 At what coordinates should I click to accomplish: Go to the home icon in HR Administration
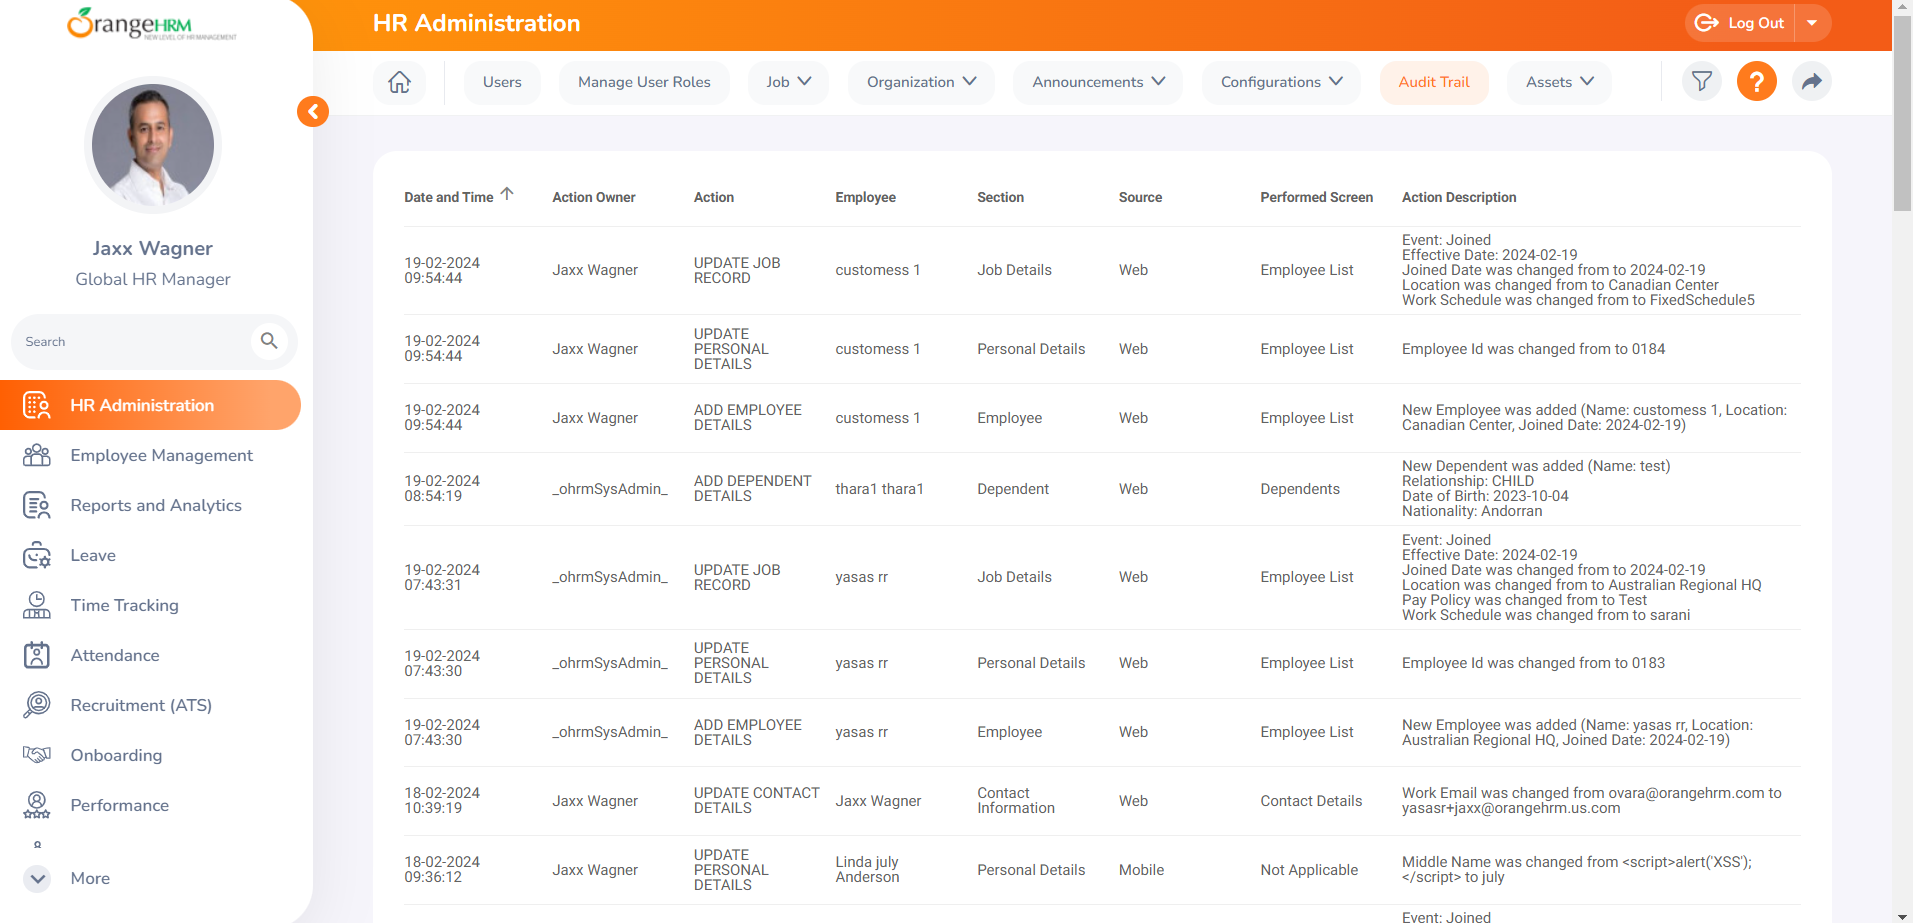(399, 82)
